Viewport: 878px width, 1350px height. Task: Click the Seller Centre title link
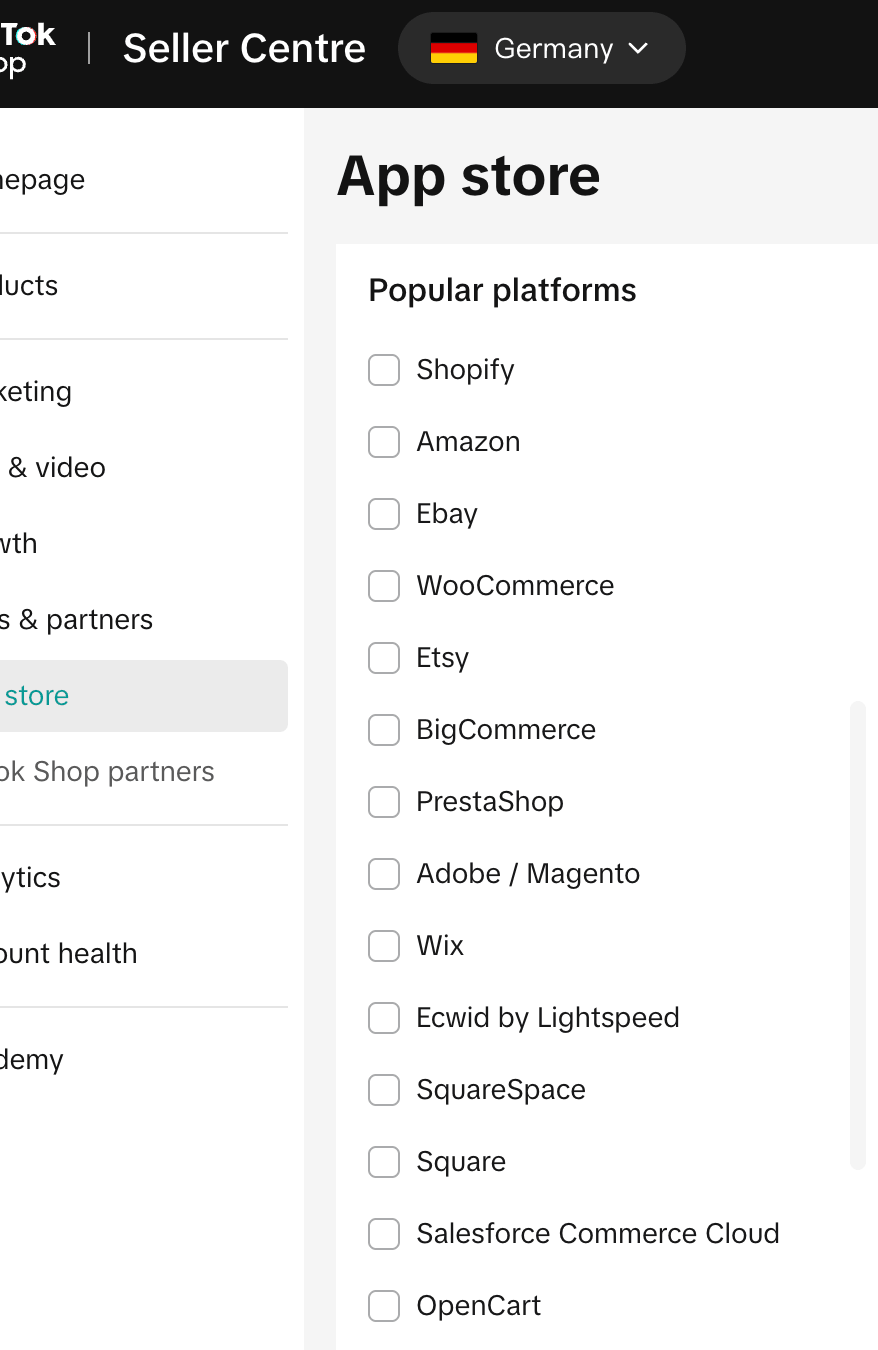coord(244,48)
